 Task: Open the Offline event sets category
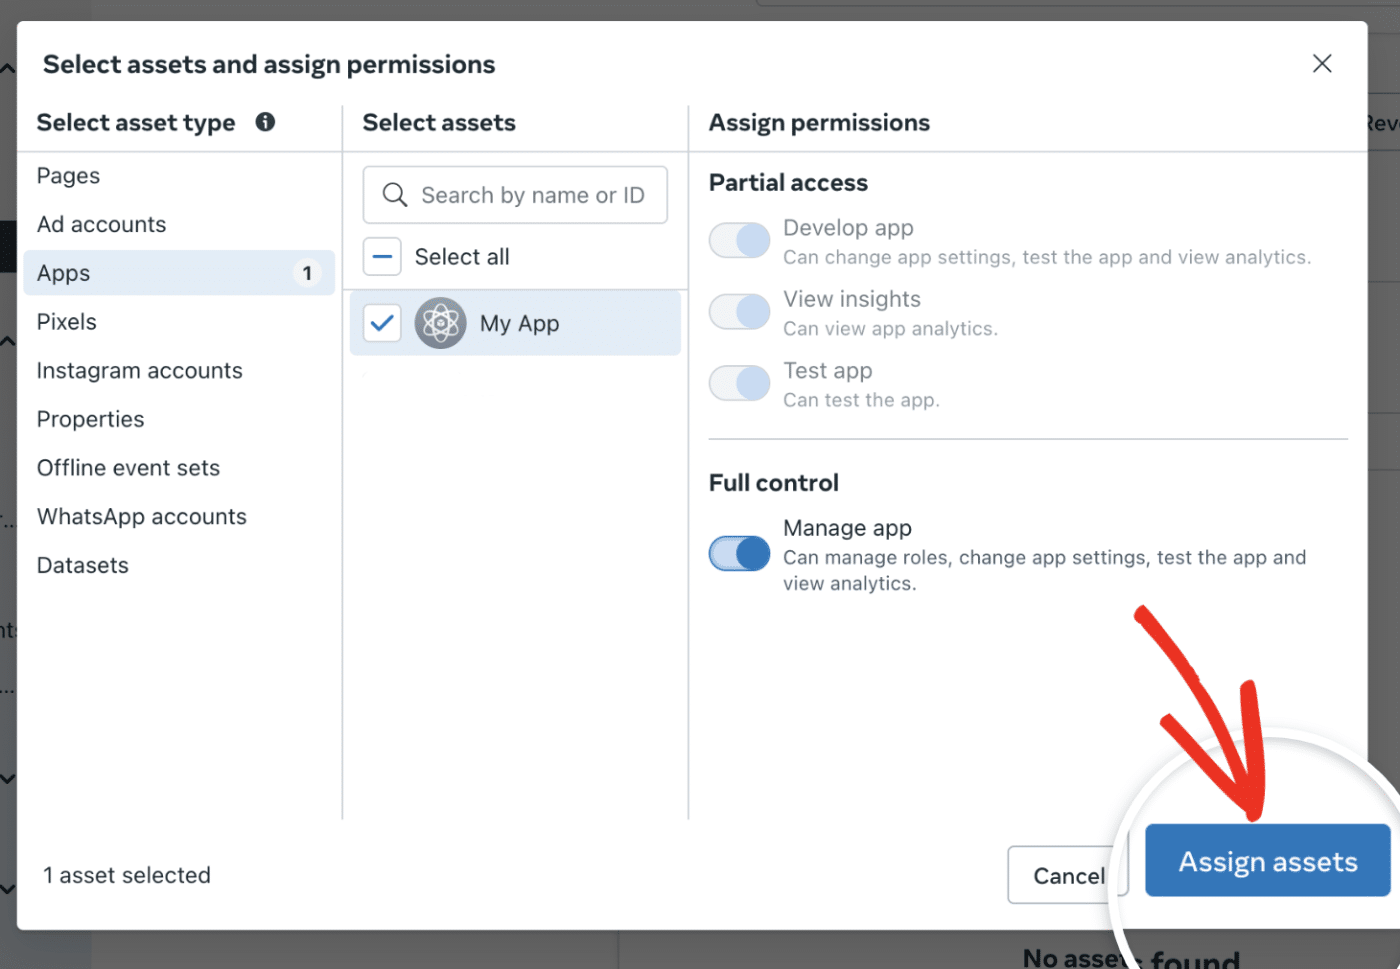click(x=128, y=467)
